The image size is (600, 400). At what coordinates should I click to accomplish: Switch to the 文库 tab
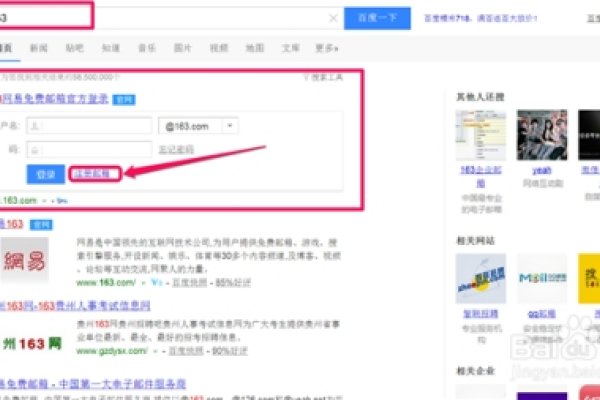(290, 48)
